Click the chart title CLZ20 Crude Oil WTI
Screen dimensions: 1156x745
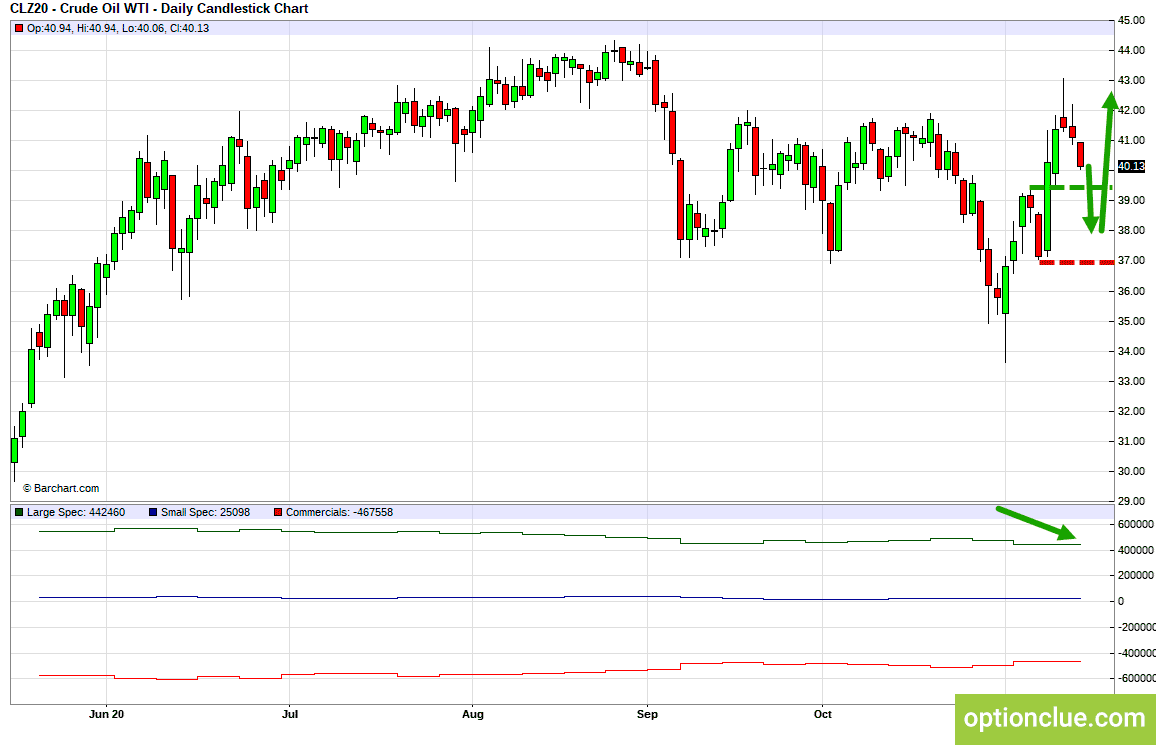159,9
